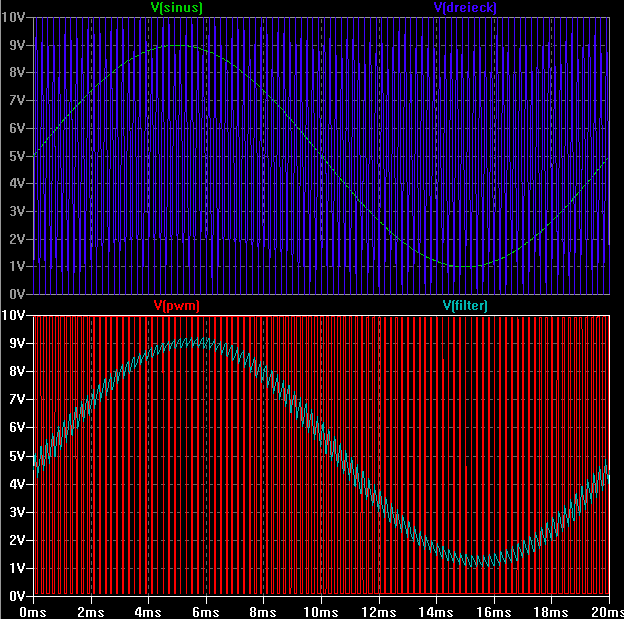Click the 5V label on lower plot axis

(x=17, y=456)
